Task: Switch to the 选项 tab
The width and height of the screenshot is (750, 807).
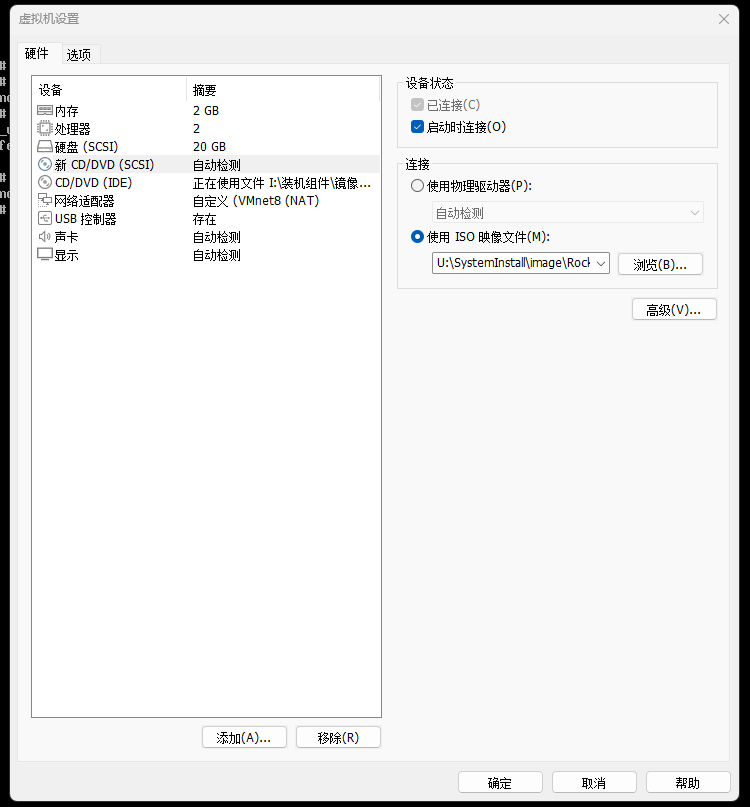Action: tap(79, 55)
